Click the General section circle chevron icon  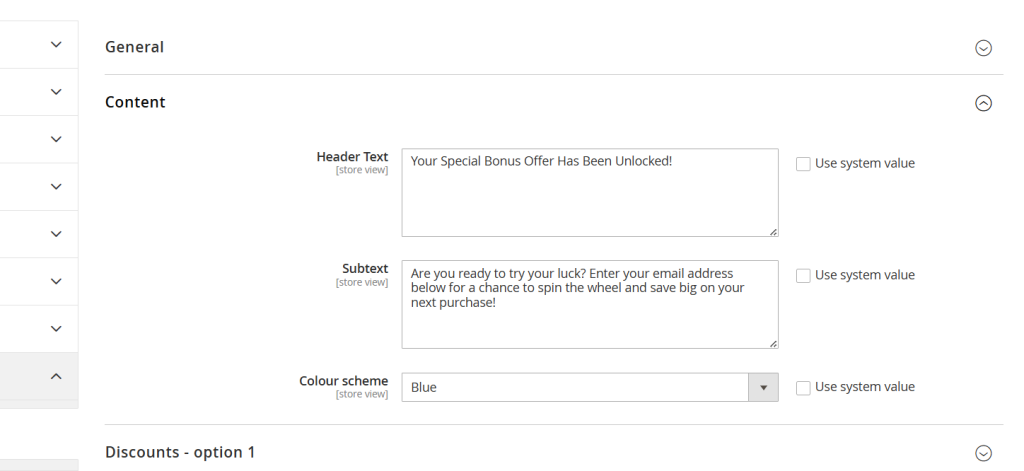(983, 48)
